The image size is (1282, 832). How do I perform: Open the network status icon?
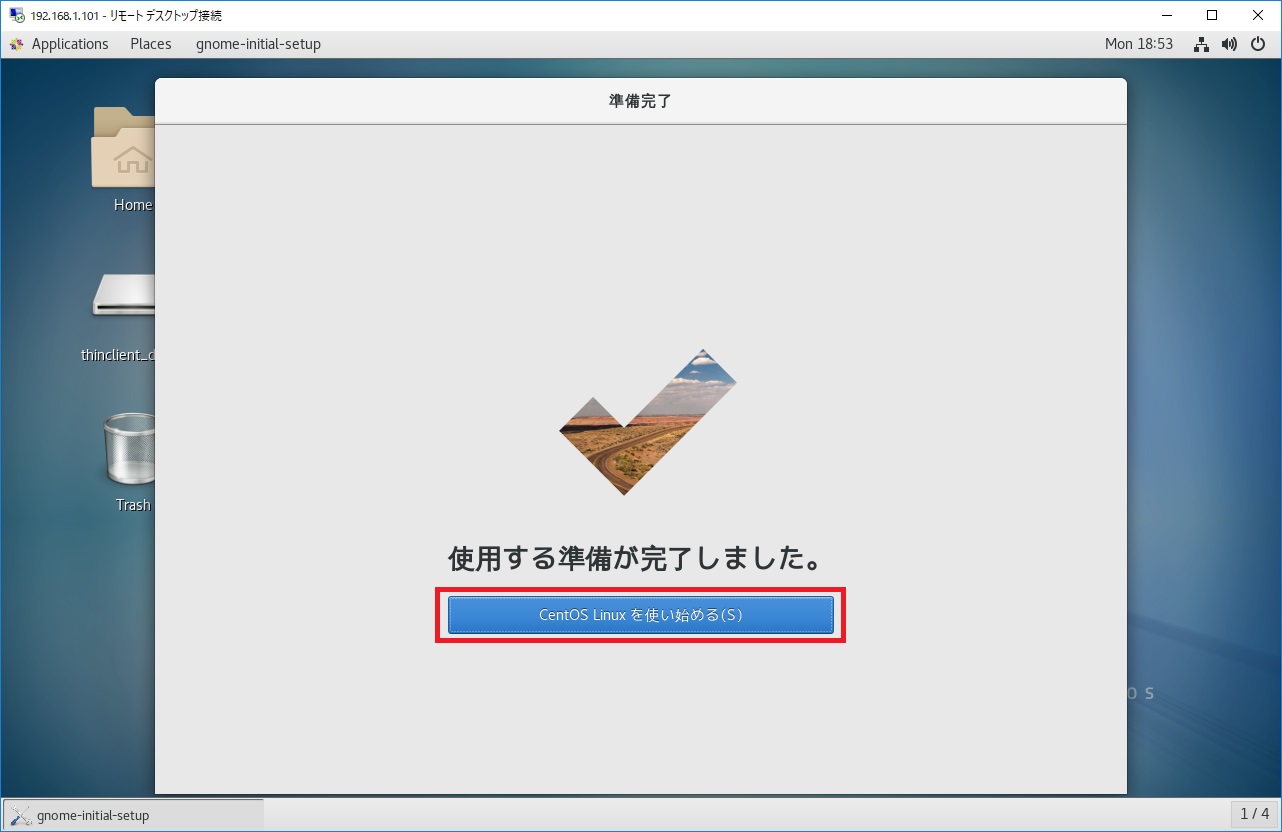(x=1203, y=44)
